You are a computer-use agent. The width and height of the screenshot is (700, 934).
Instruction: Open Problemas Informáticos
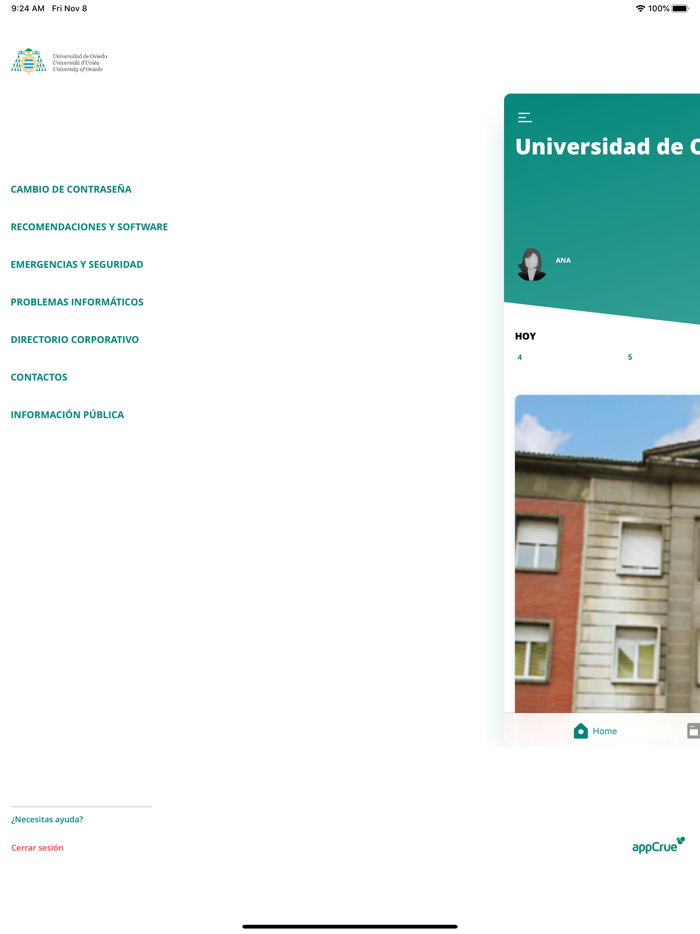(x=77, y=302)
